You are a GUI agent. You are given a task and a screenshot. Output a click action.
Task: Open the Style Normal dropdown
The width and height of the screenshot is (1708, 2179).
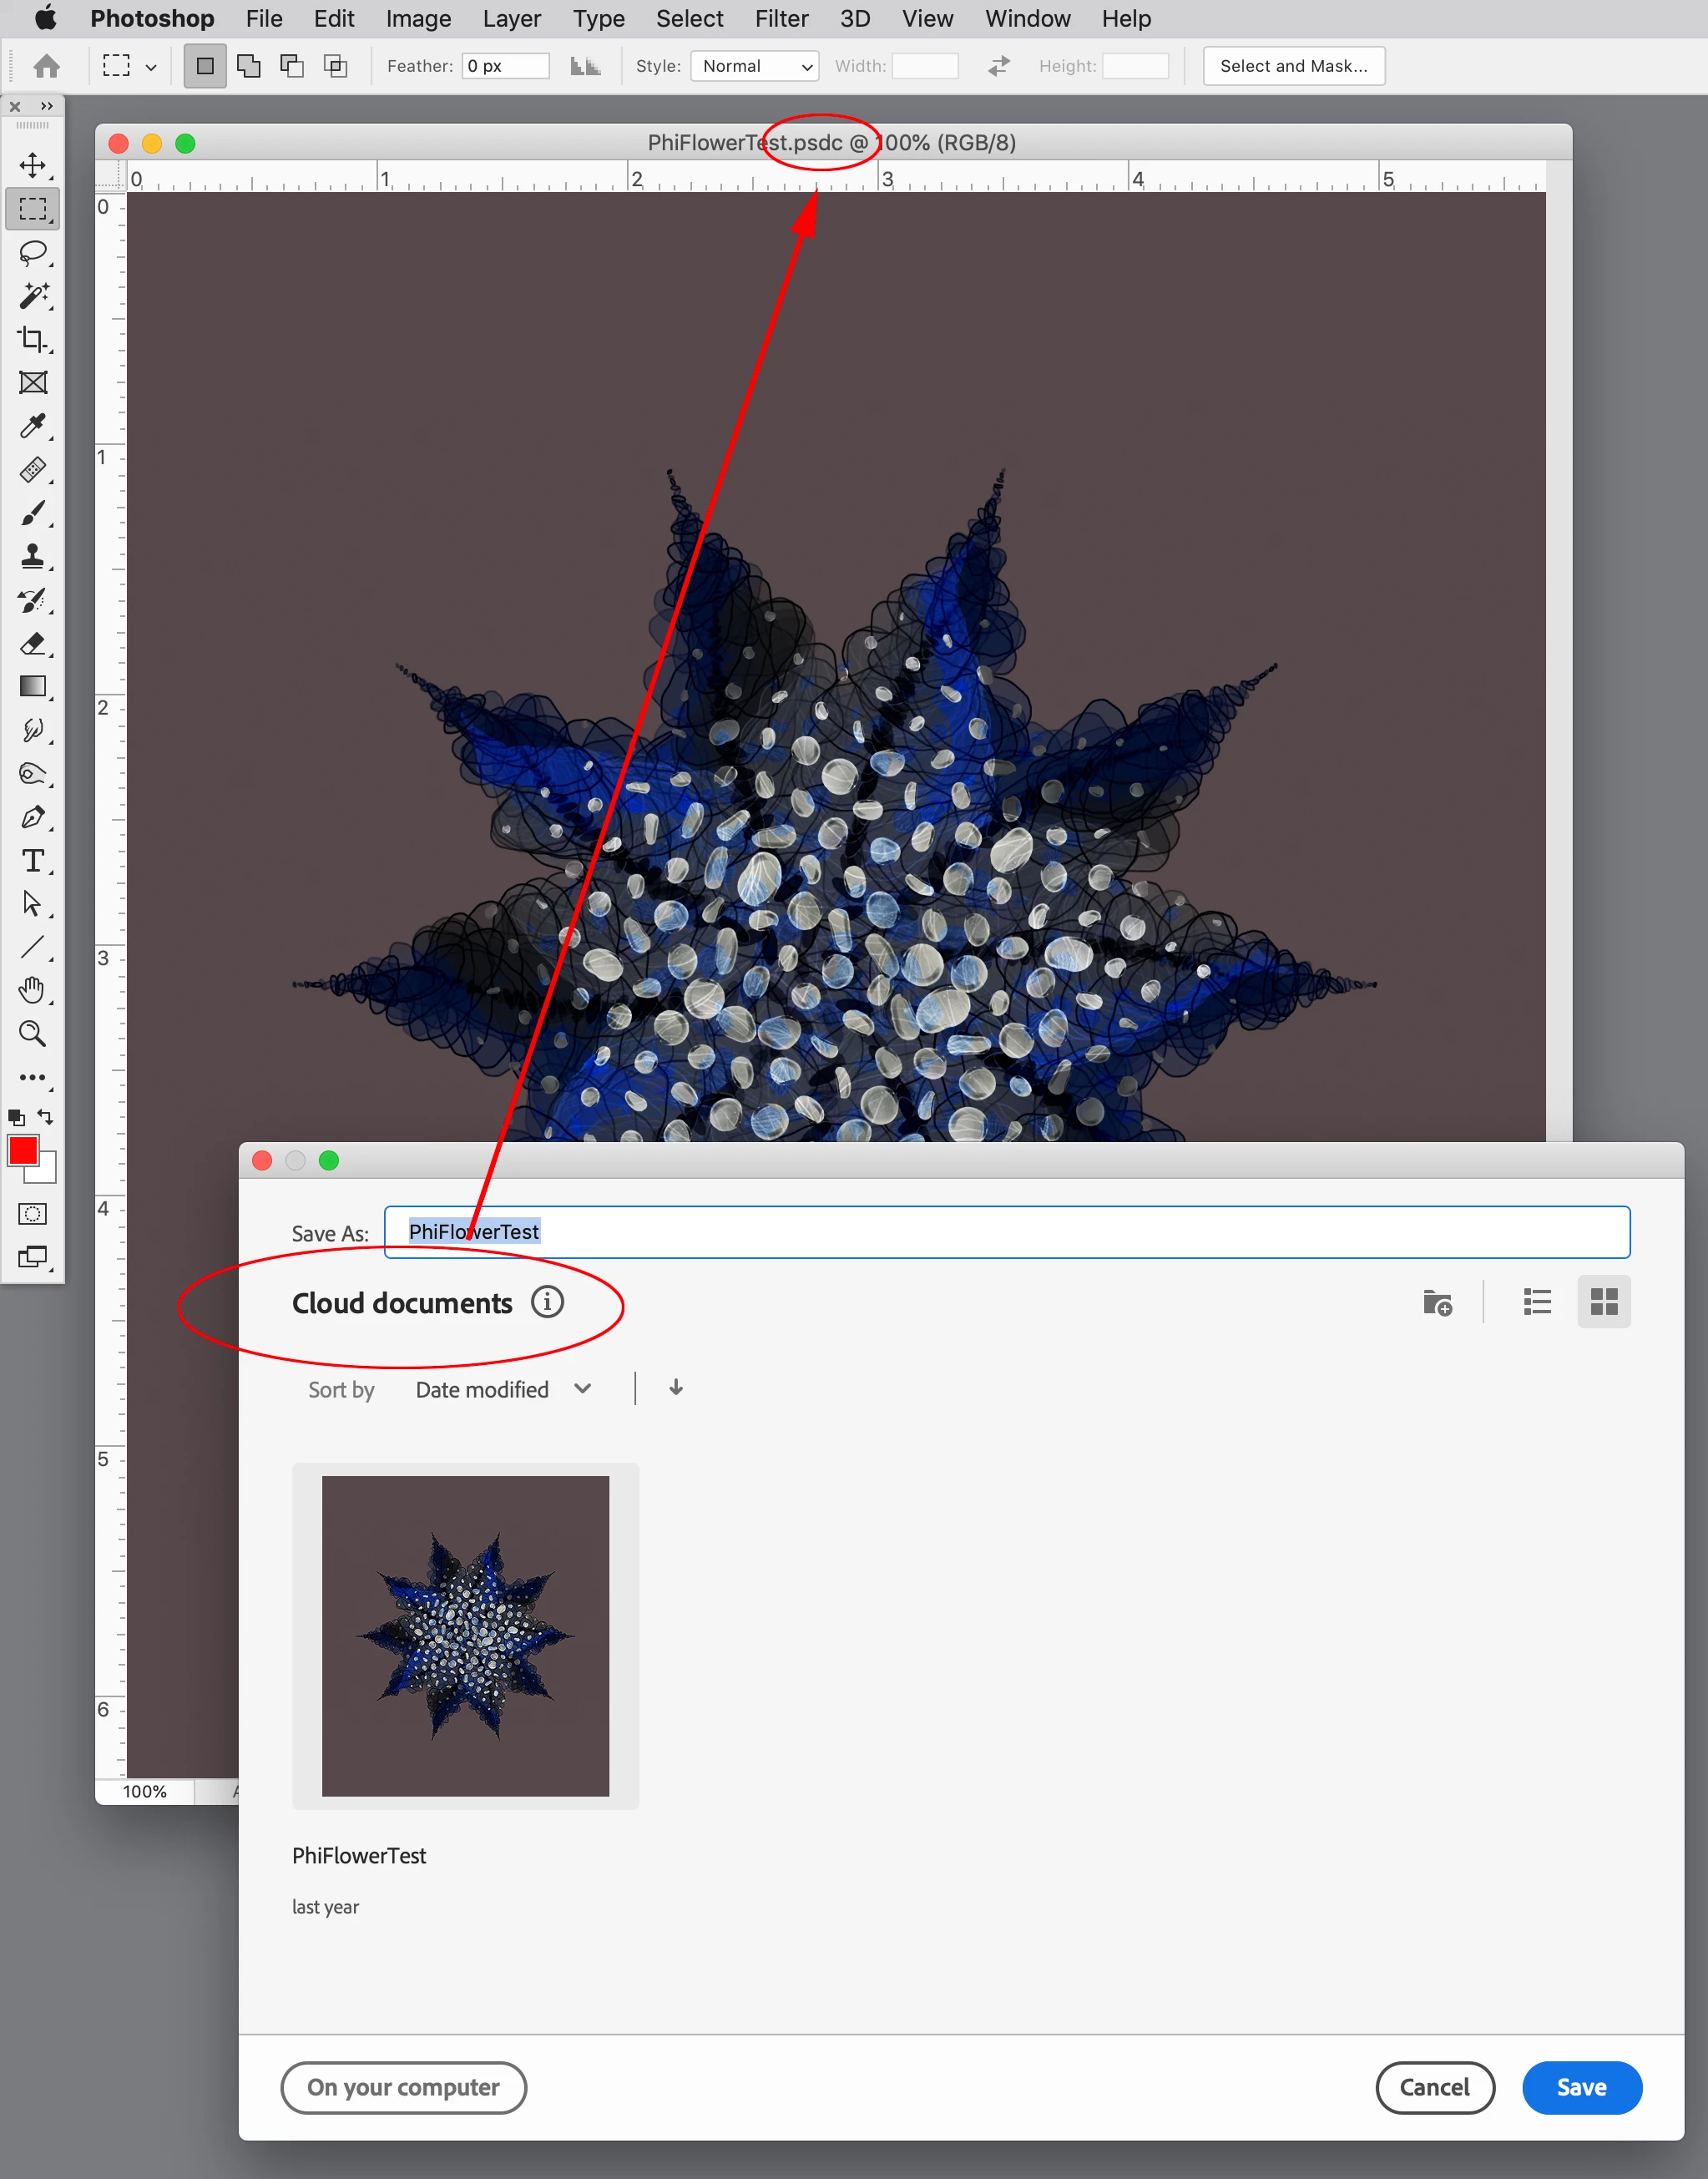(x=755, y=66)
